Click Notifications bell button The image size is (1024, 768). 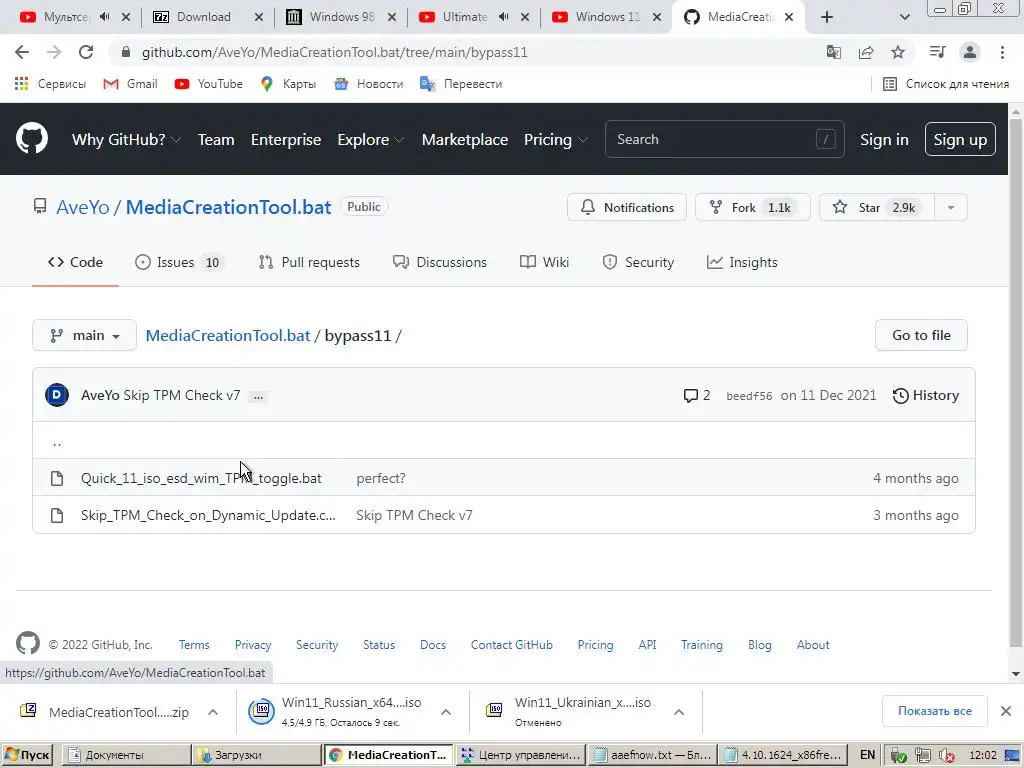(x=627, y=207)
